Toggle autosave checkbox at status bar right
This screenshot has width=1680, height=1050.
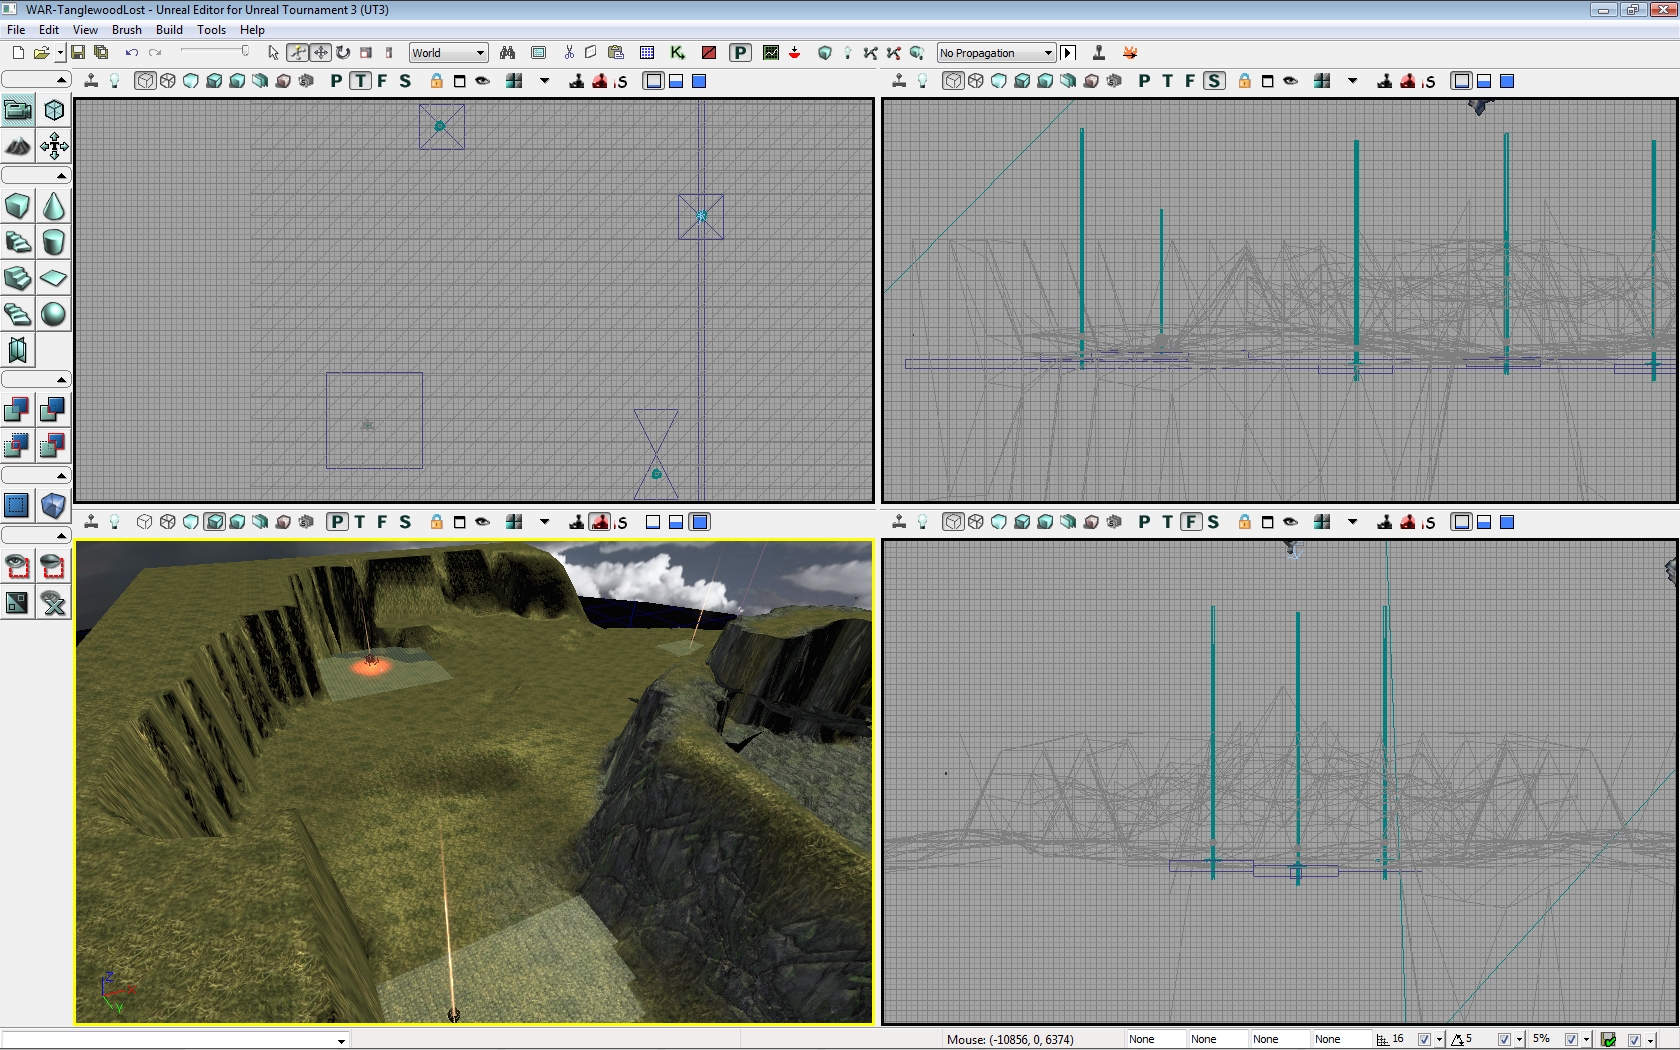pyautogui.click(x=1634, y=1040)
